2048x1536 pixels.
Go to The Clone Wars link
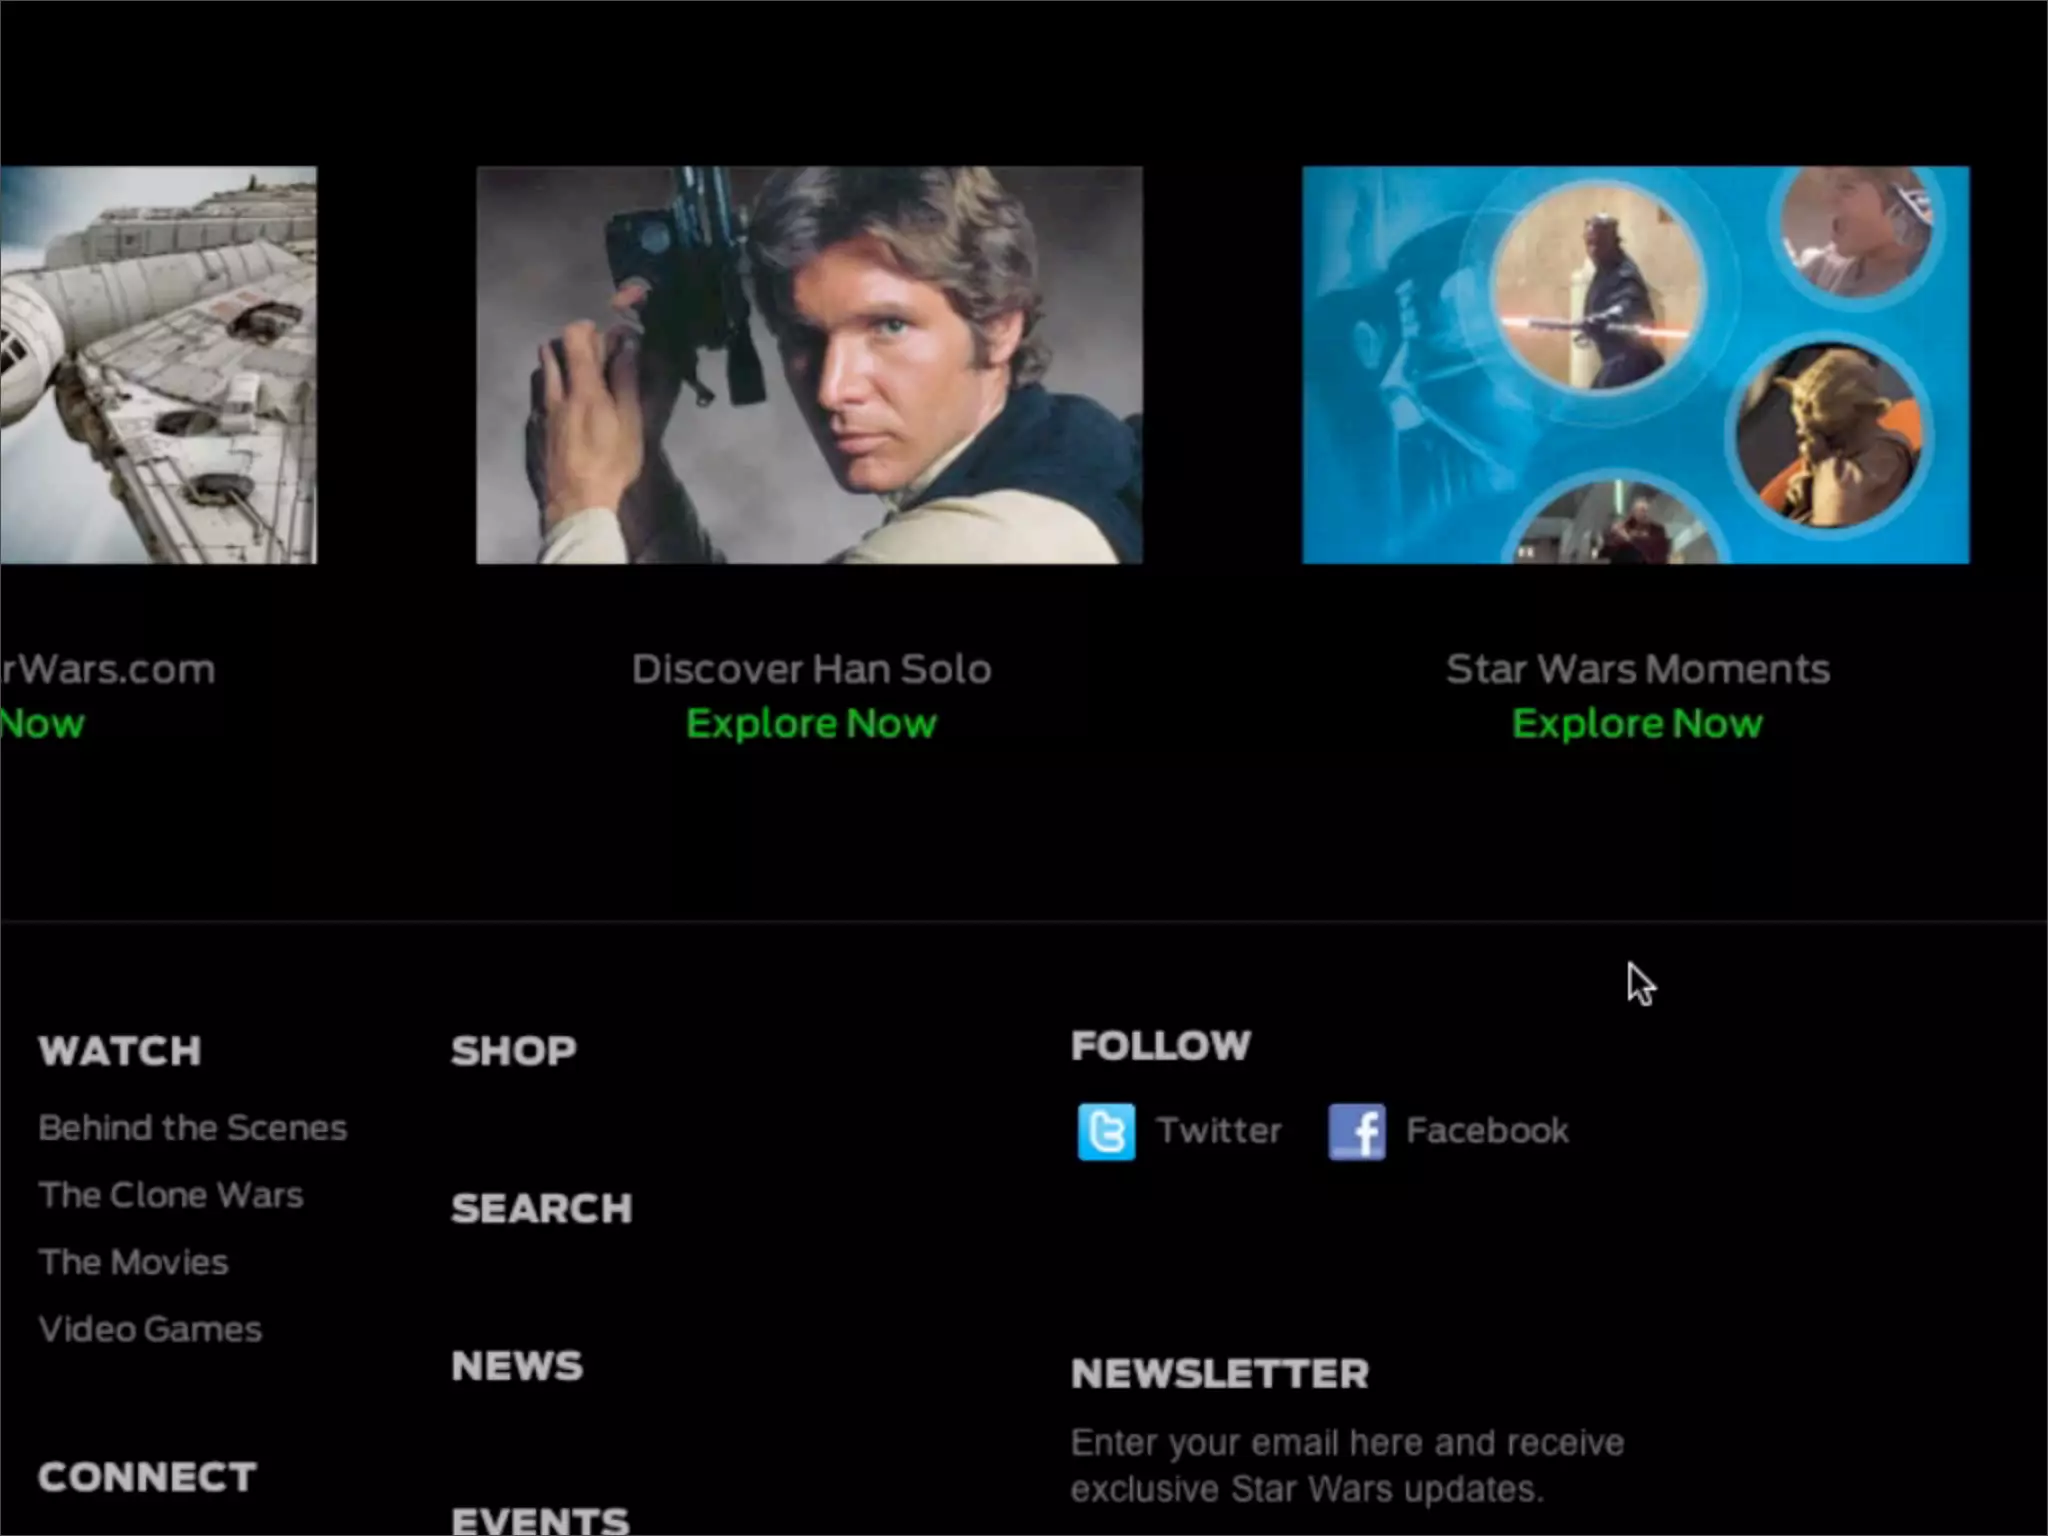171,1195
